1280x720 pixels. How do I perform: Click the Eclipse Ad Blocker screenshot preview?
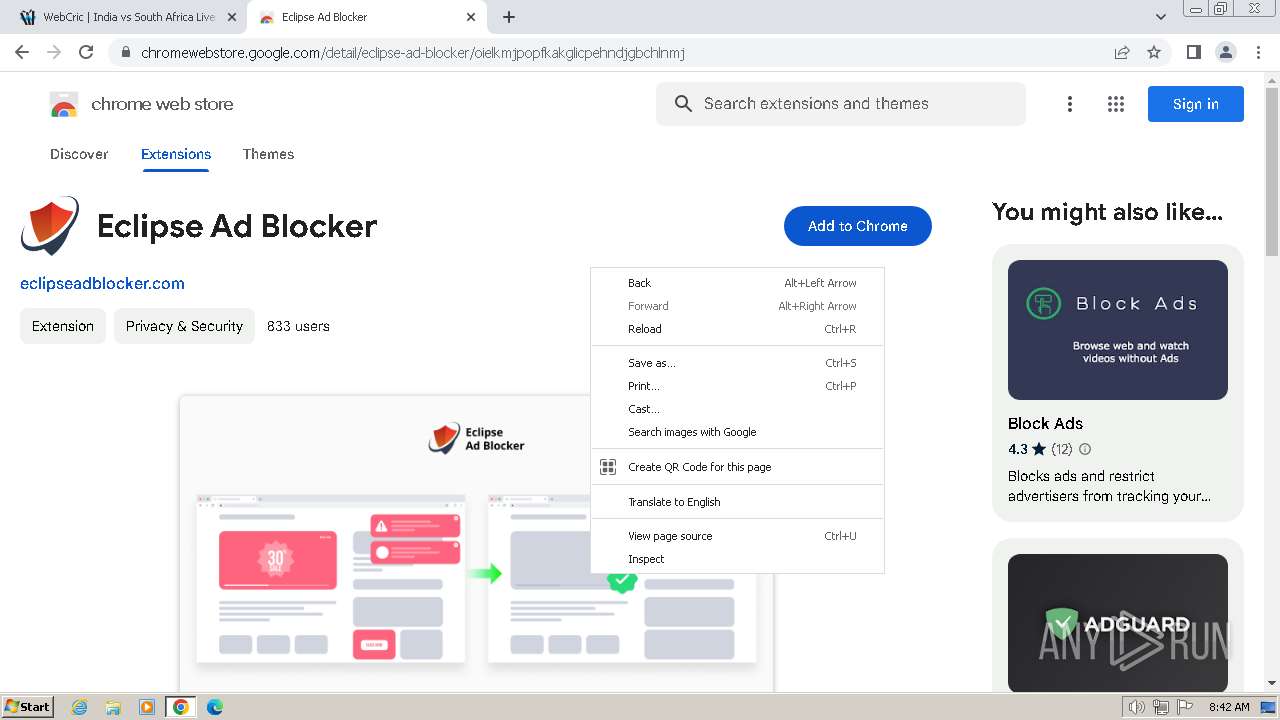tap(476, 544)
